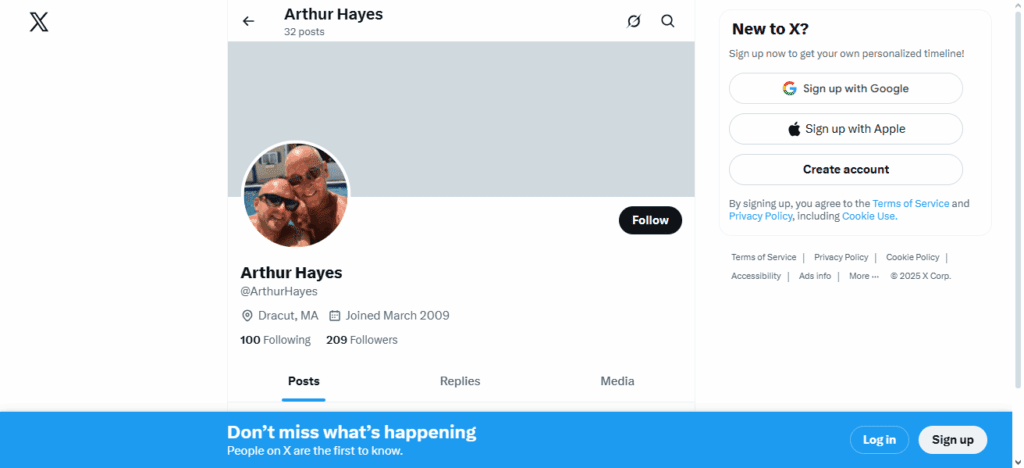The height and width of the screenshot is (468, 1024).
Task: Click the Grok icon in the profile header
Action: (633, 21)
